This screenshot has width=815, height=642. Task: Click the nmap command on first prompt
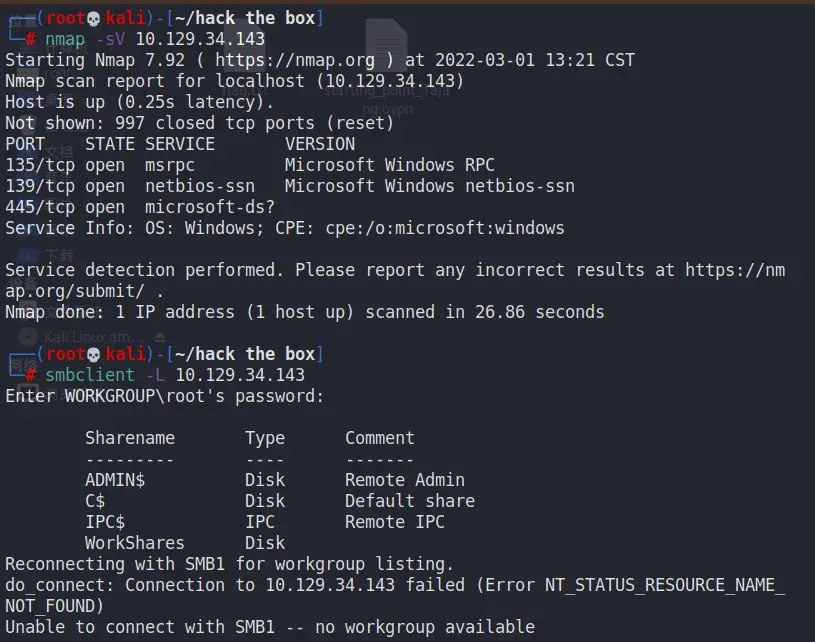coord(65,39)
